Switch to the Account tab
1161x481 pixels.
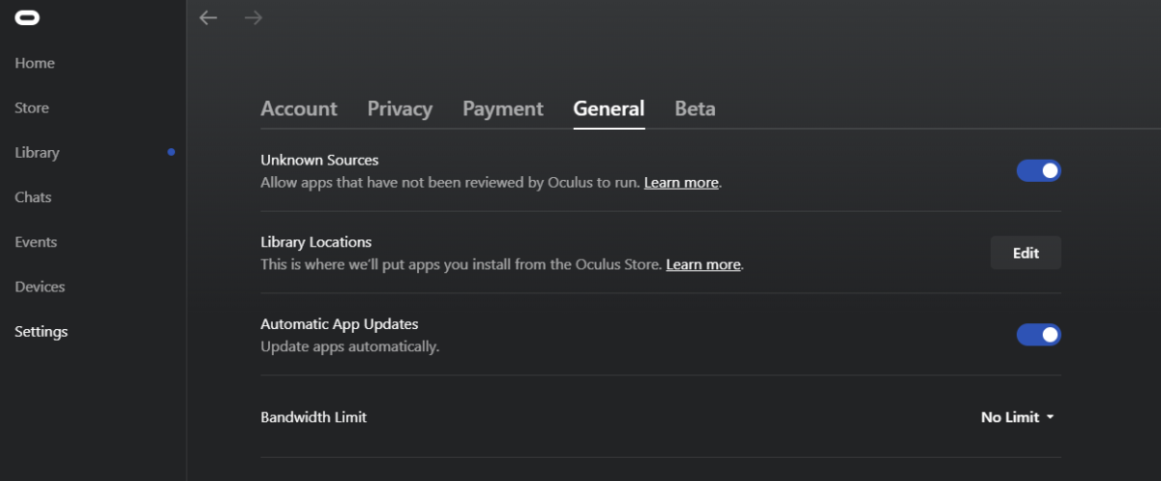299,109
